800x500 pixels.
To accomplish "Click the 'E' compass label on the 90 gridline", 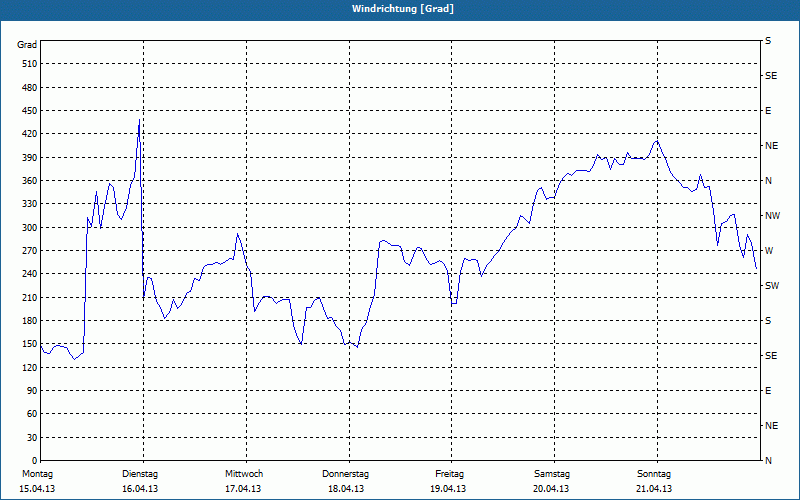I will coord(768,391).
